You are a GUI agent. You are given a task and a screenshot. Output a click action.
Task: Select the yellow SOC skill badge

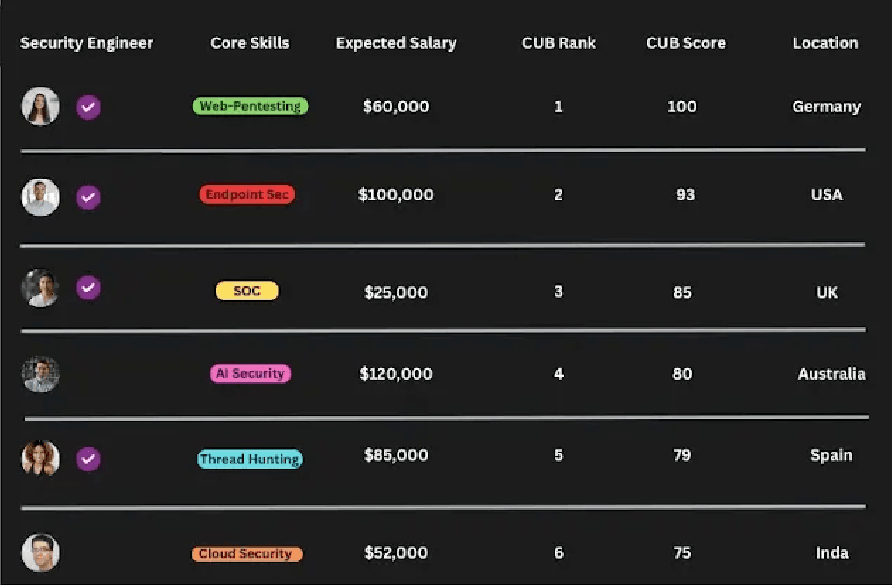point(247,291)
